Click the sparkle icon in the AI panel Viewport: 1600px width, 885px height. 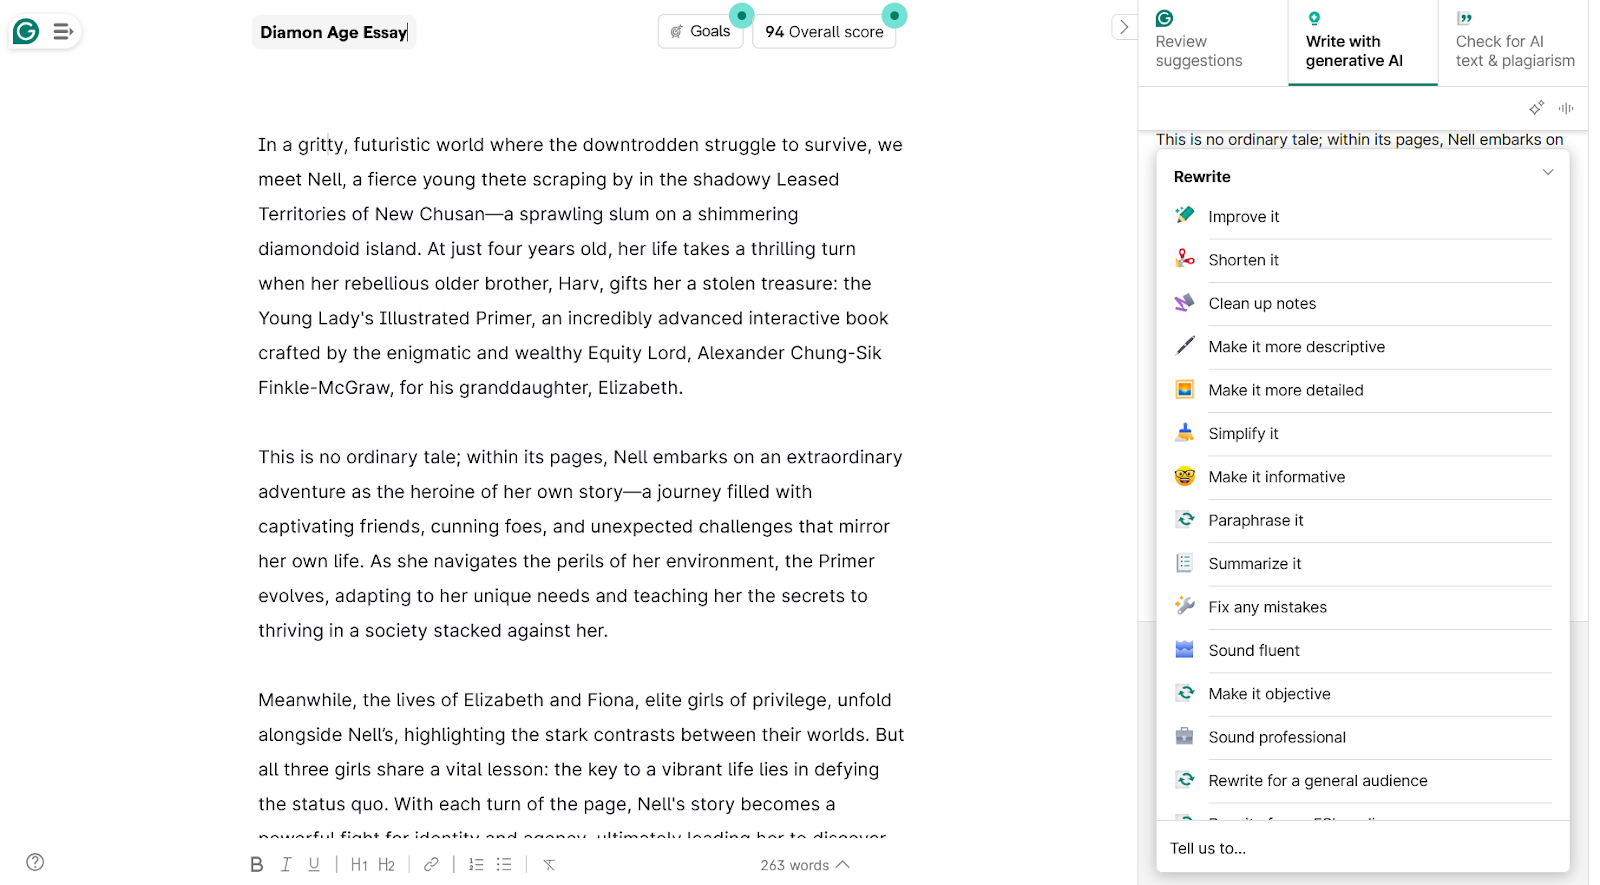(x=1536, y=108)
